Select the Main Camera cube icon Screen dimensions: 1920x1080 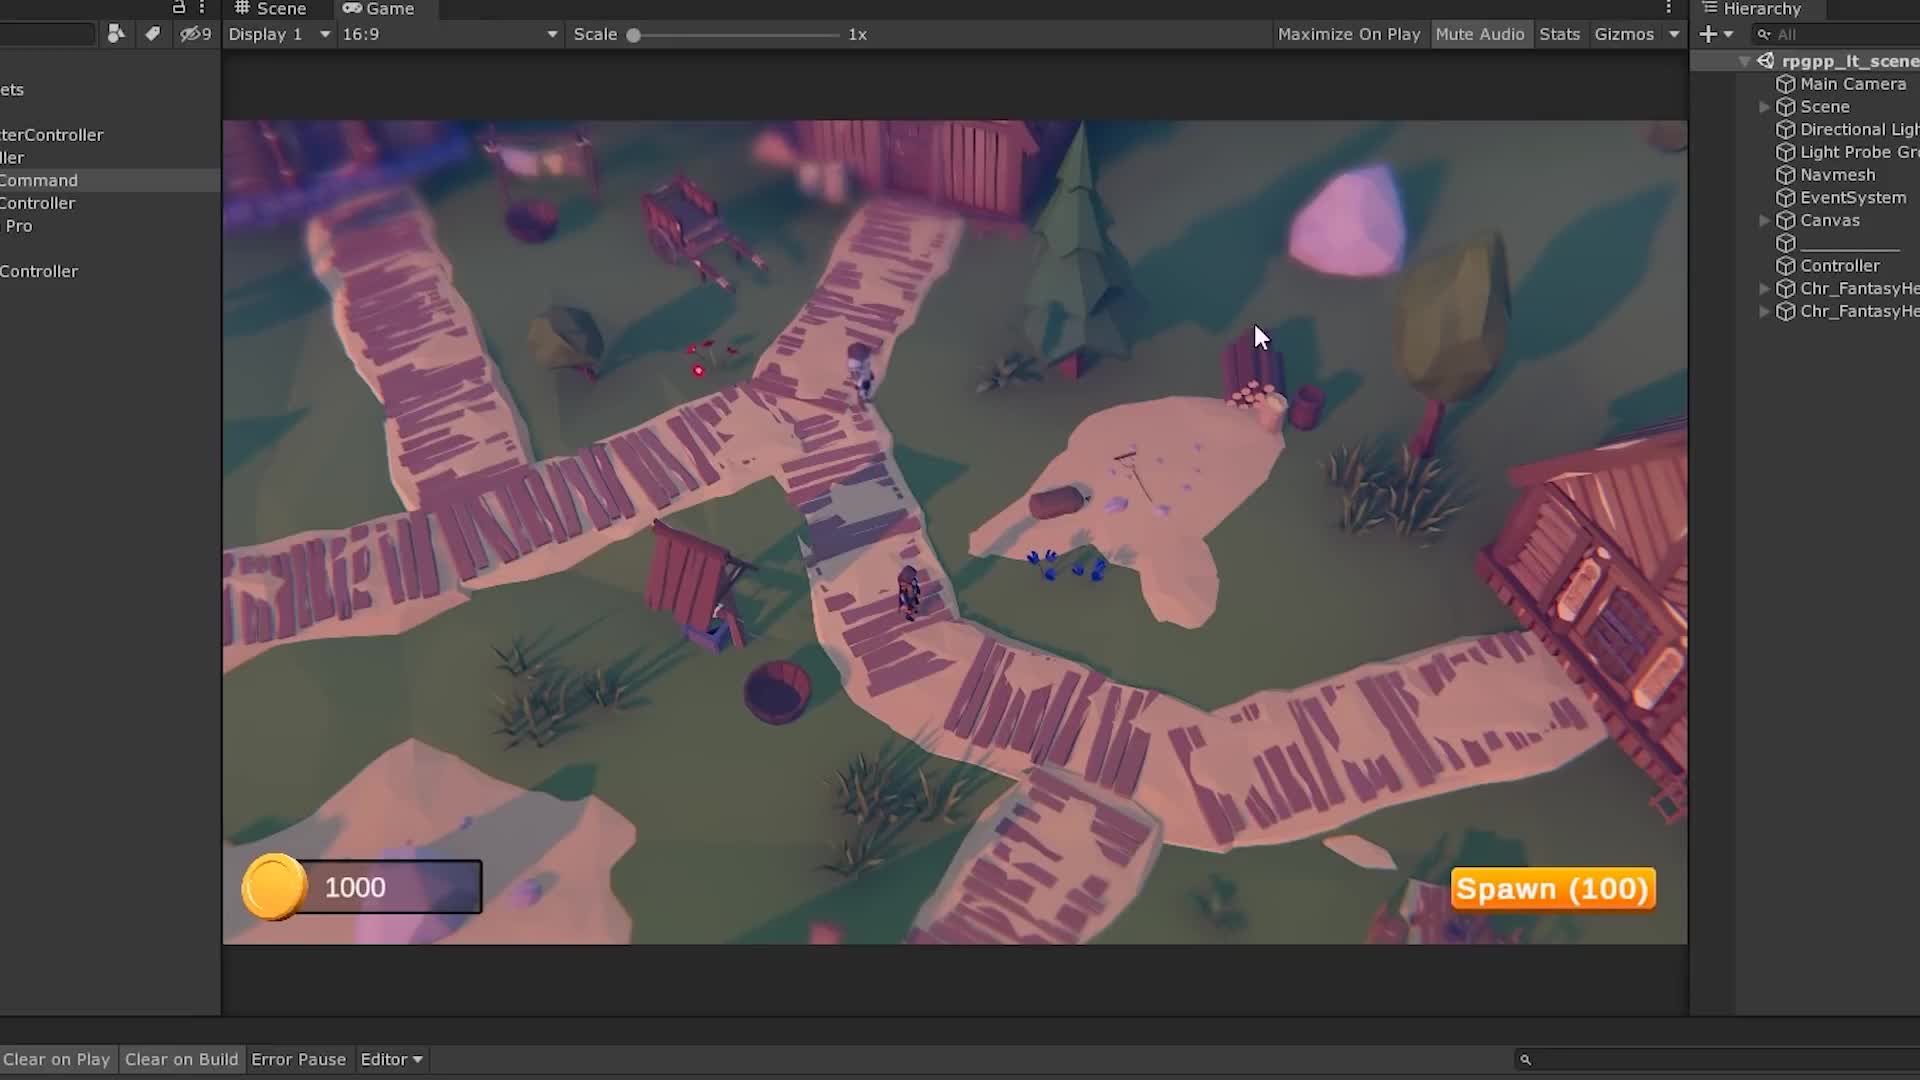pyautogui.click(x=1787, y=83)
